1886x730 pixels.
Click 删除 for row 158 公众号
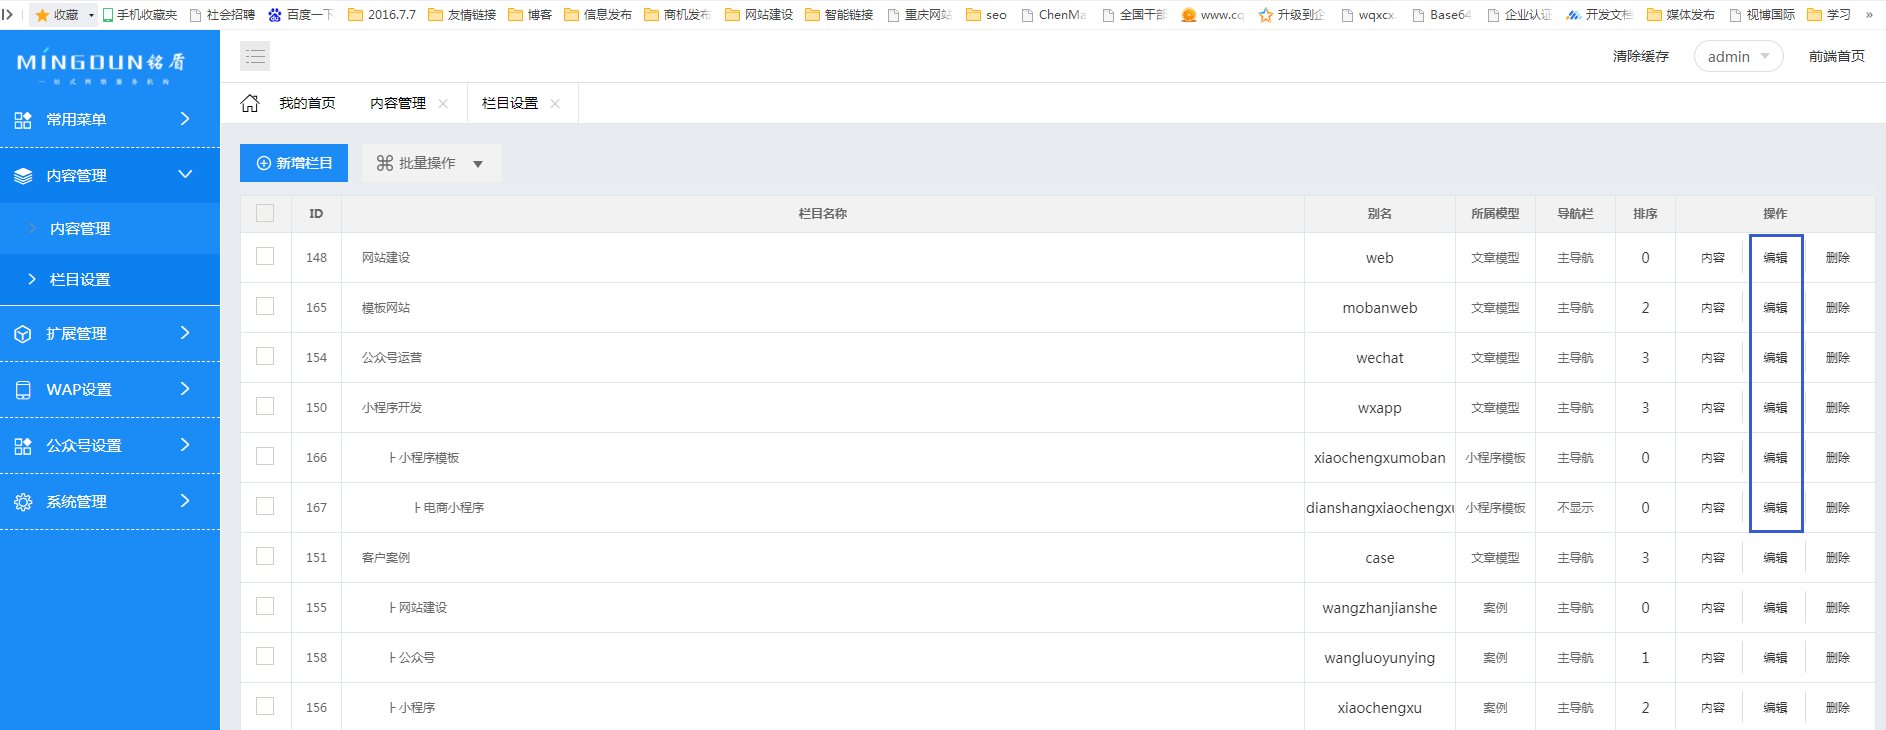coord(1838,658)
